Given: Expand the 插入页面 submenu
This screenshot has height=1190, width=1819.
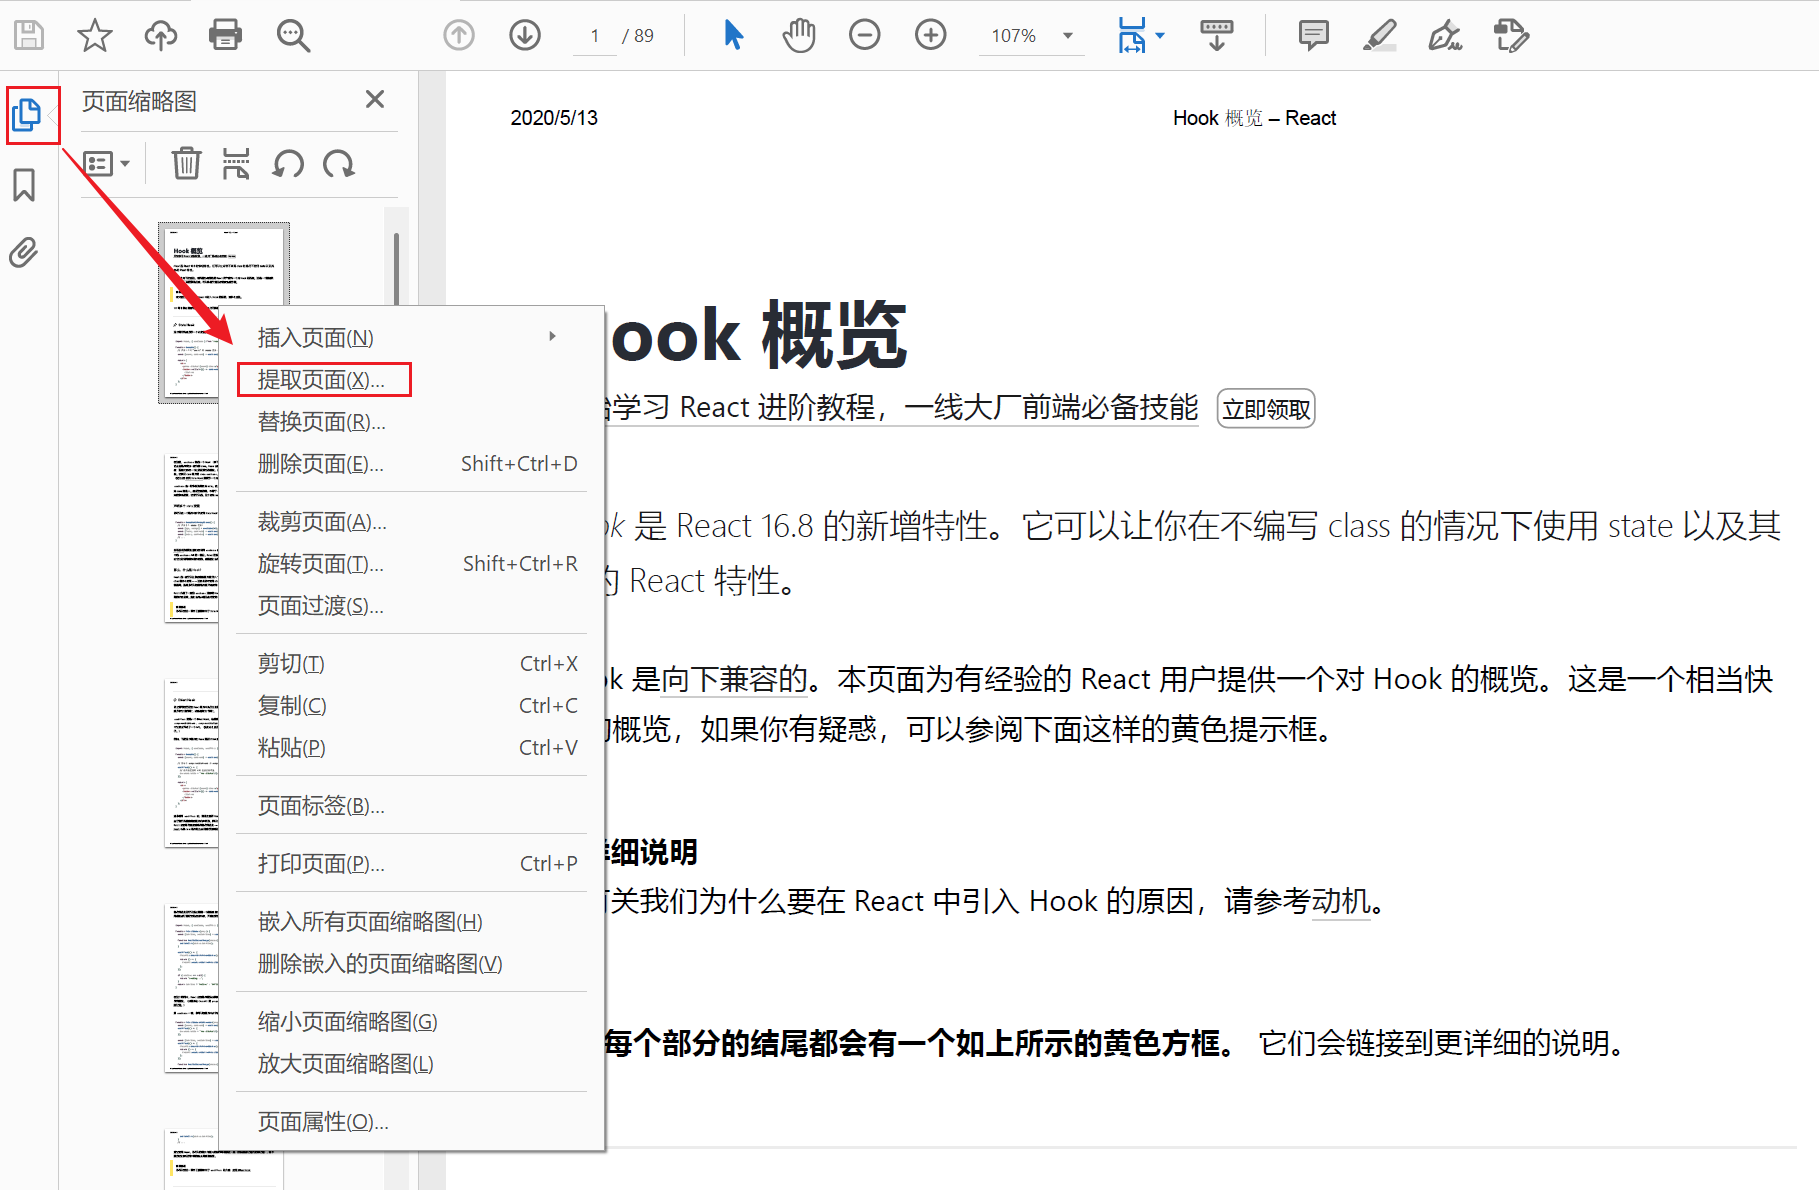Looking at the screenshot, I should tap(553, 337).
